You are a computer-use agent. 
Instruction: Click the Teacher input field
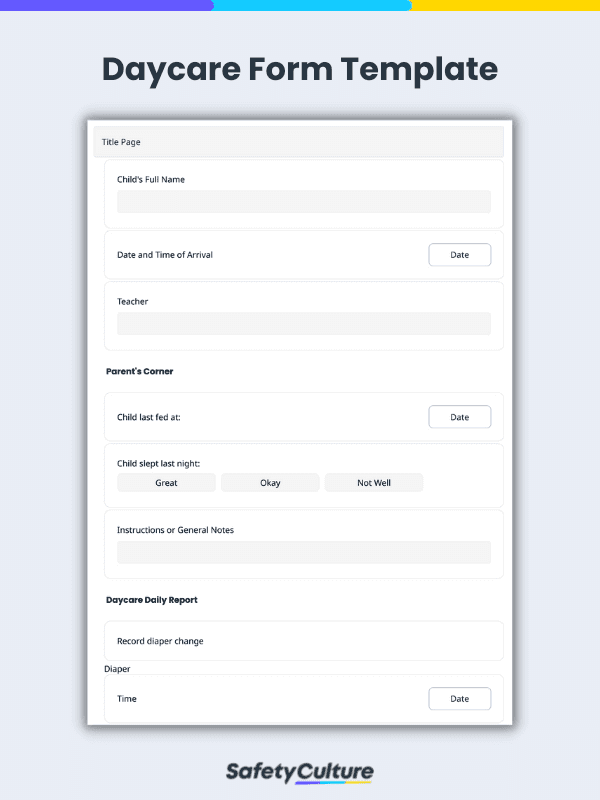pos(304,323)
